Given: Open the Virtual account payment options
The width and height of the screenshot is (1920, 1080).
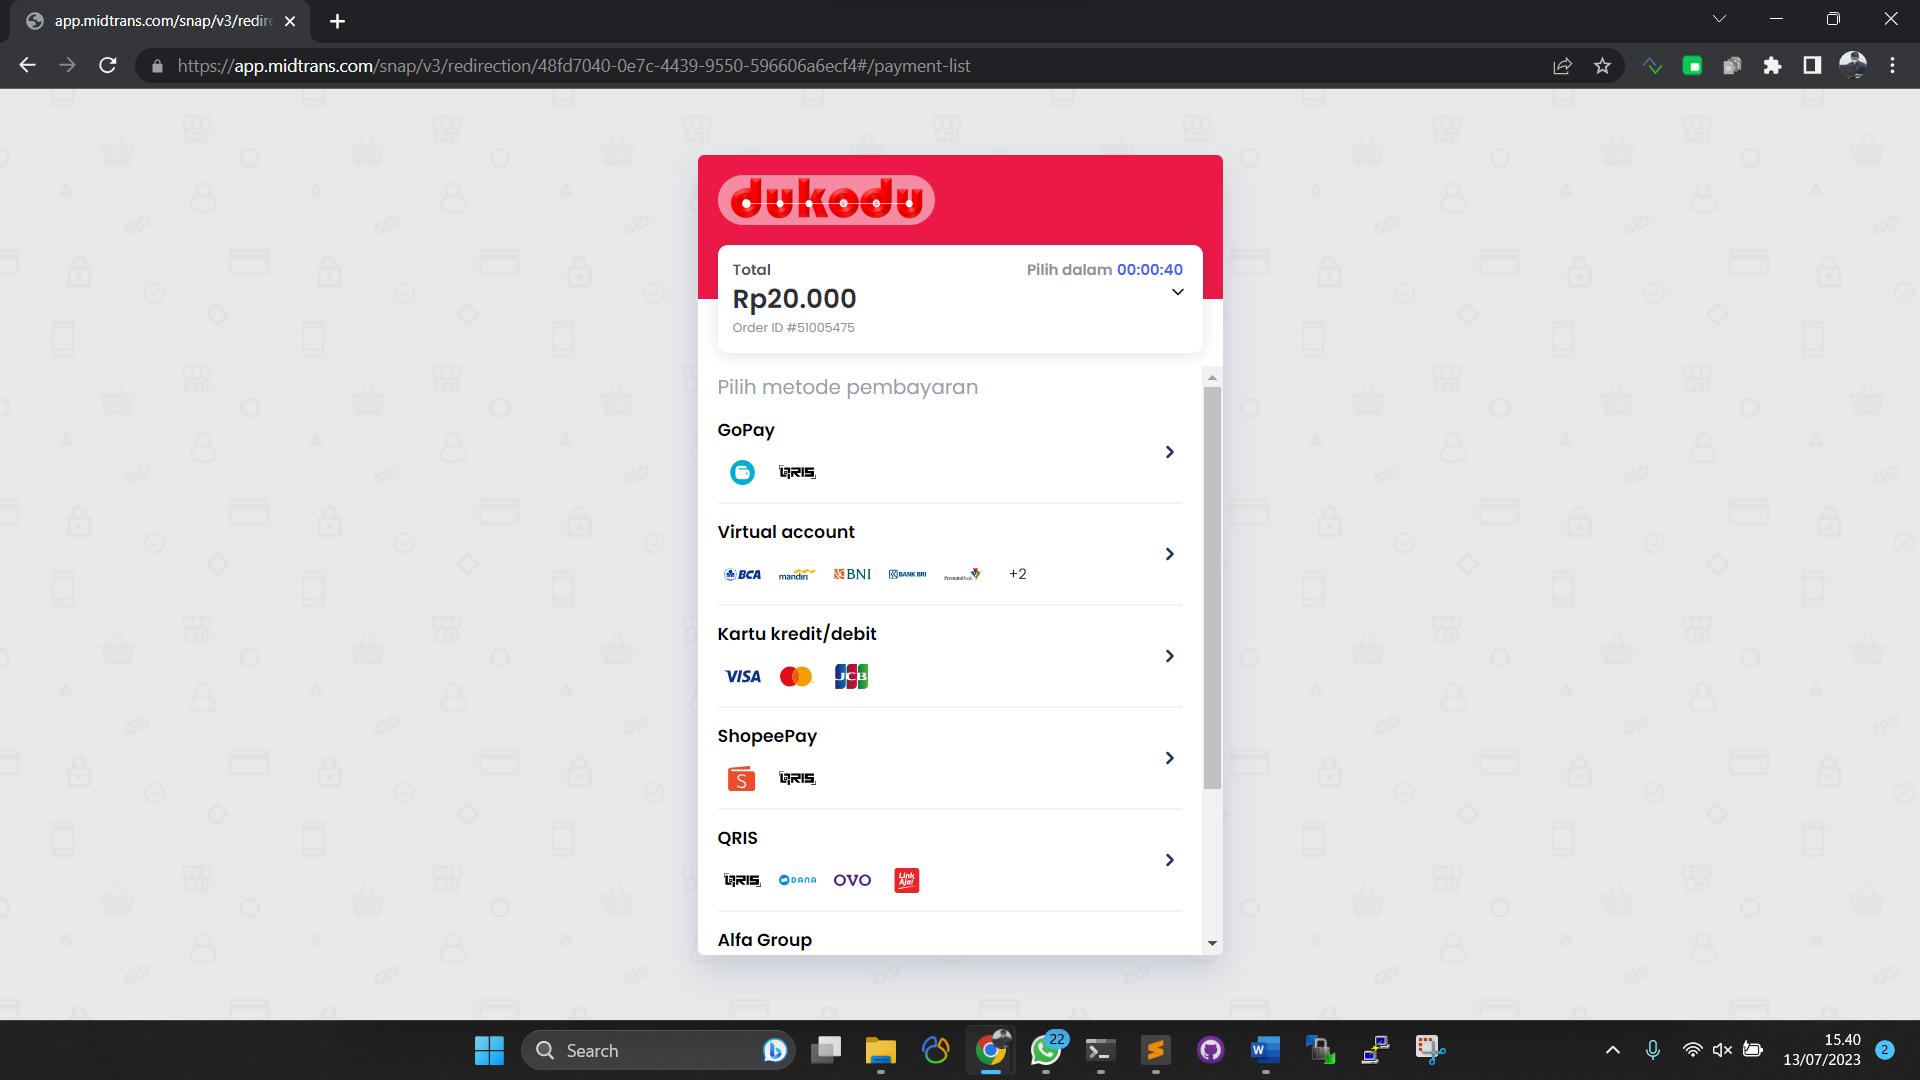Looking at the screenshot, I should click(1169, 554).
